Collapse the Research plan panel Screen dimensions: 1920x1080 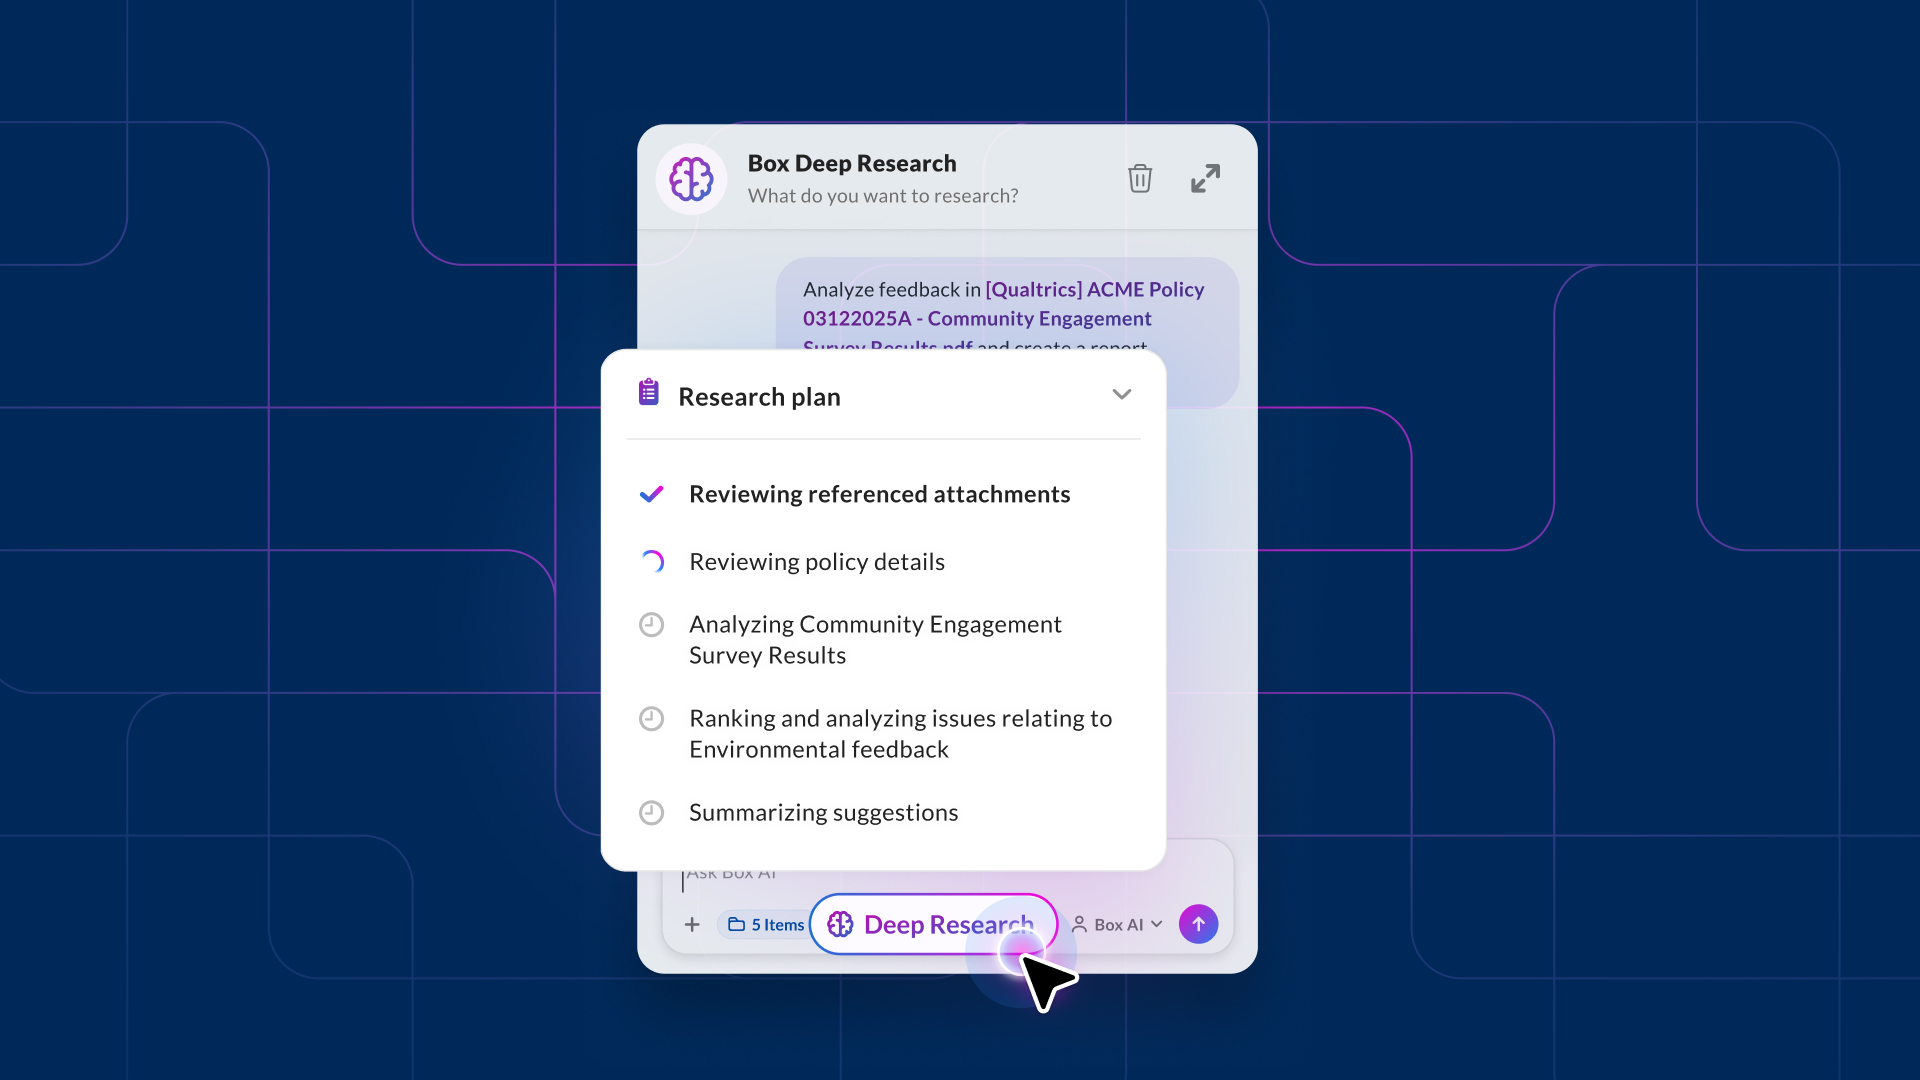pos(1121,394)
